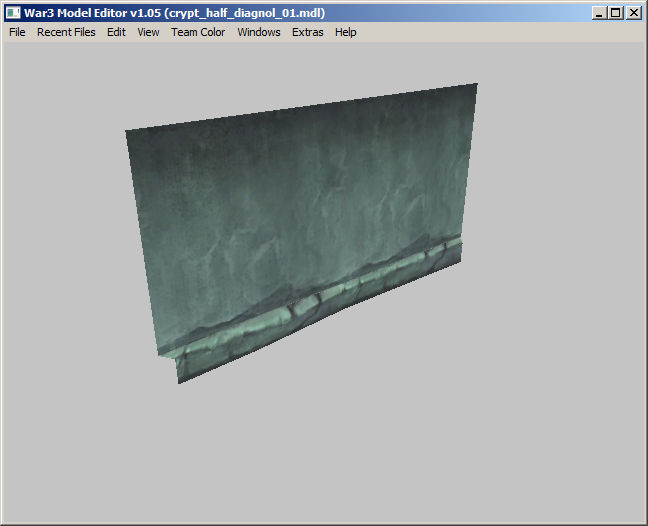Open the View menu
Screen dimensions: 648x526
click(148, 32)
